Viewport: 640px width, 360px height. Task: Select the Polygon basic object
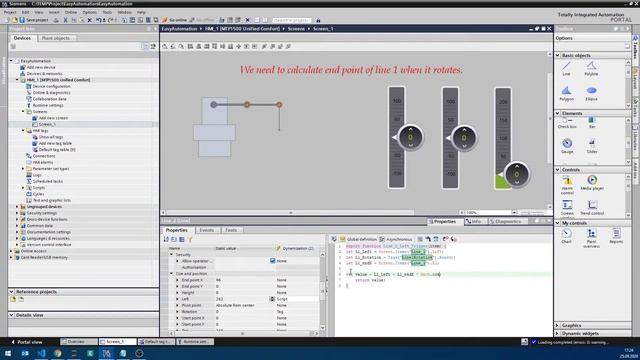(566, 93)
